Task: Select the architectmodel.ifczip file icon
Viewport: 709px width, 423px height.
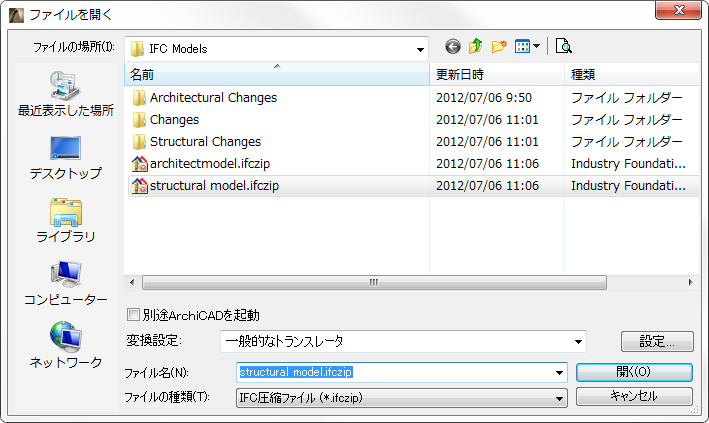Action: click(140, 164)
